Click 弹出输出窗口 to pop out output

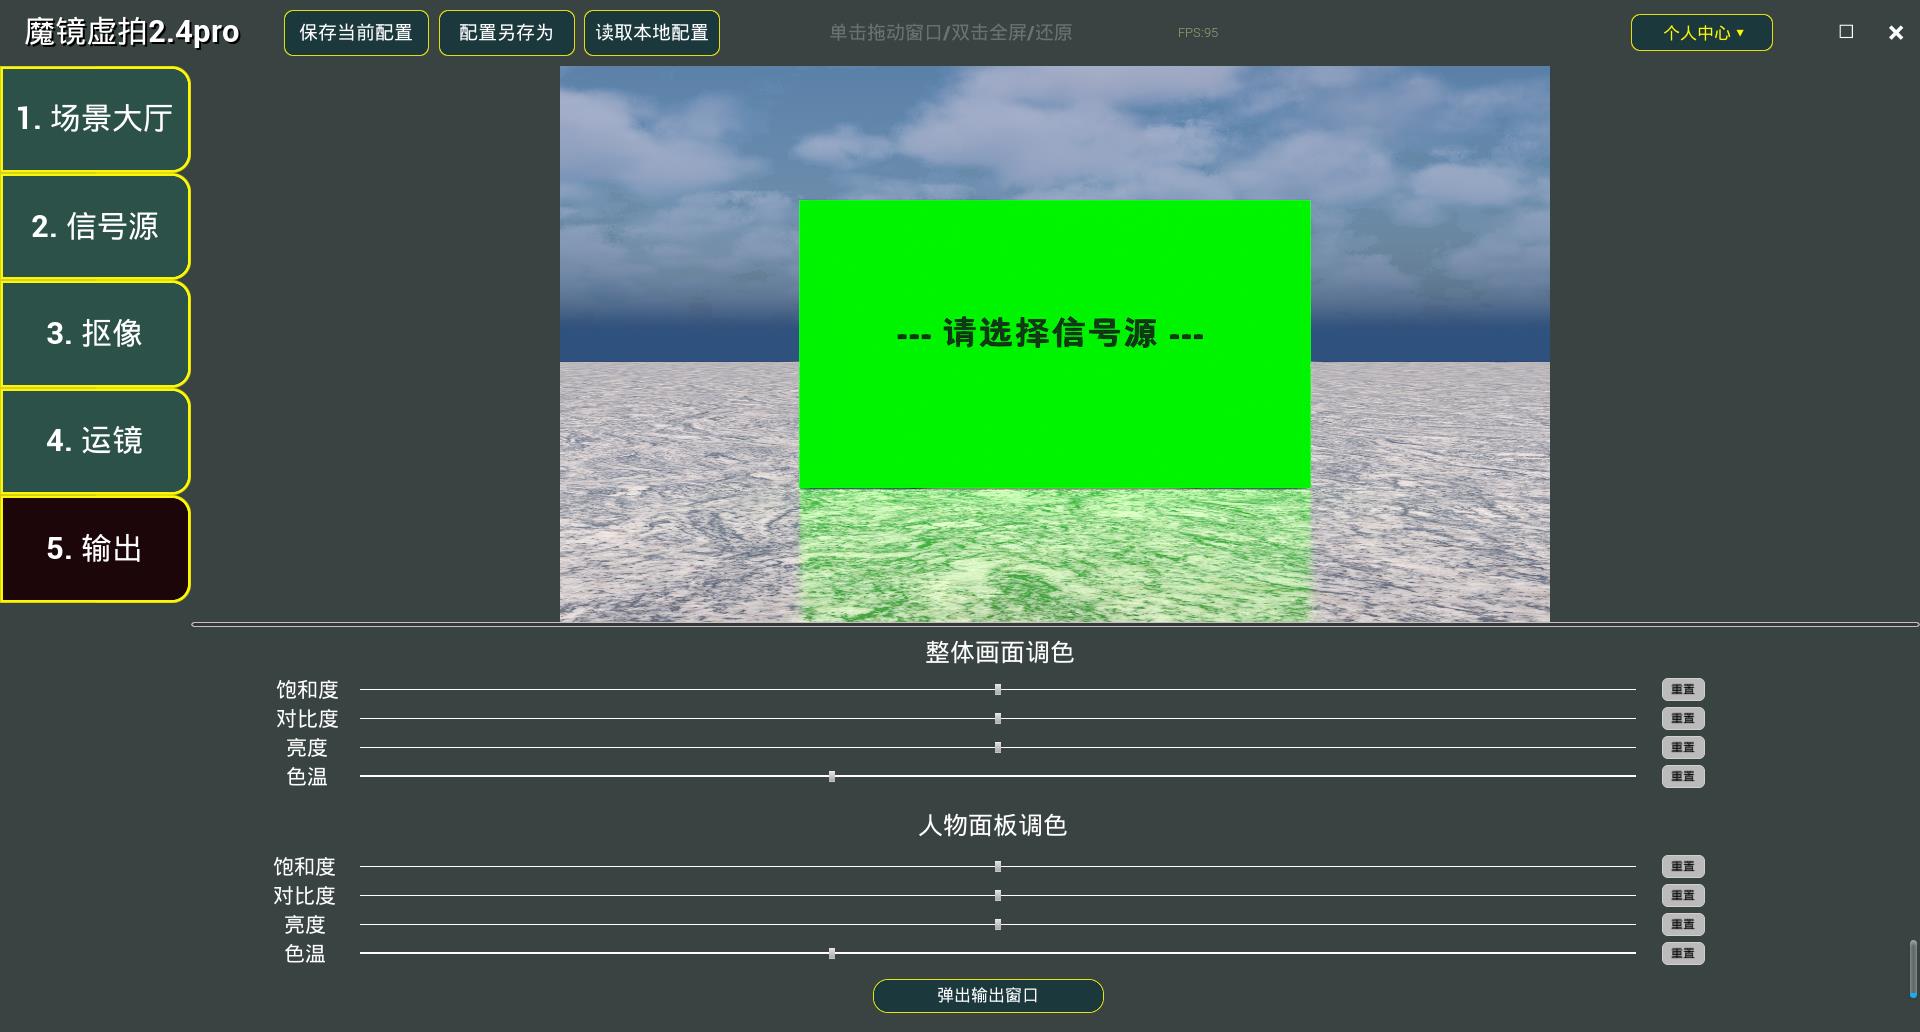point(987,996)
